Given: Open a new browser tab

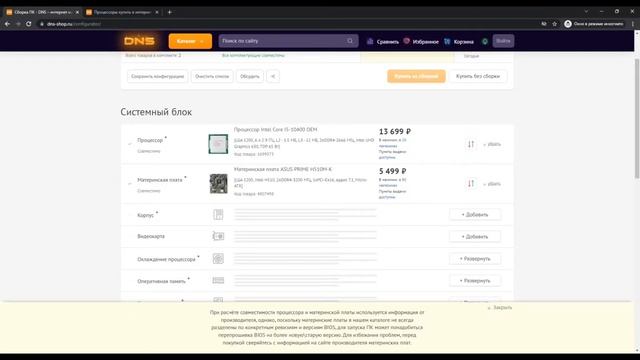Looking at the screenshot, I should tap(169, 12).
